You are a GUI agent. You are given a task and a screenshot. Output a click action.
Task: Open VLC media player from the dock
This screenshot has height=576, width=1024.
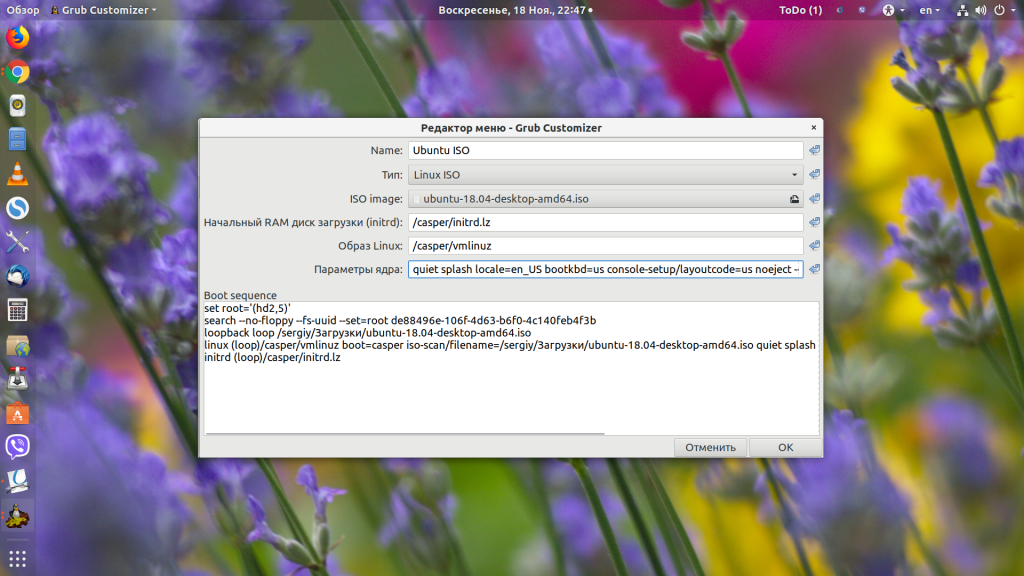click(x=17, y=174)
